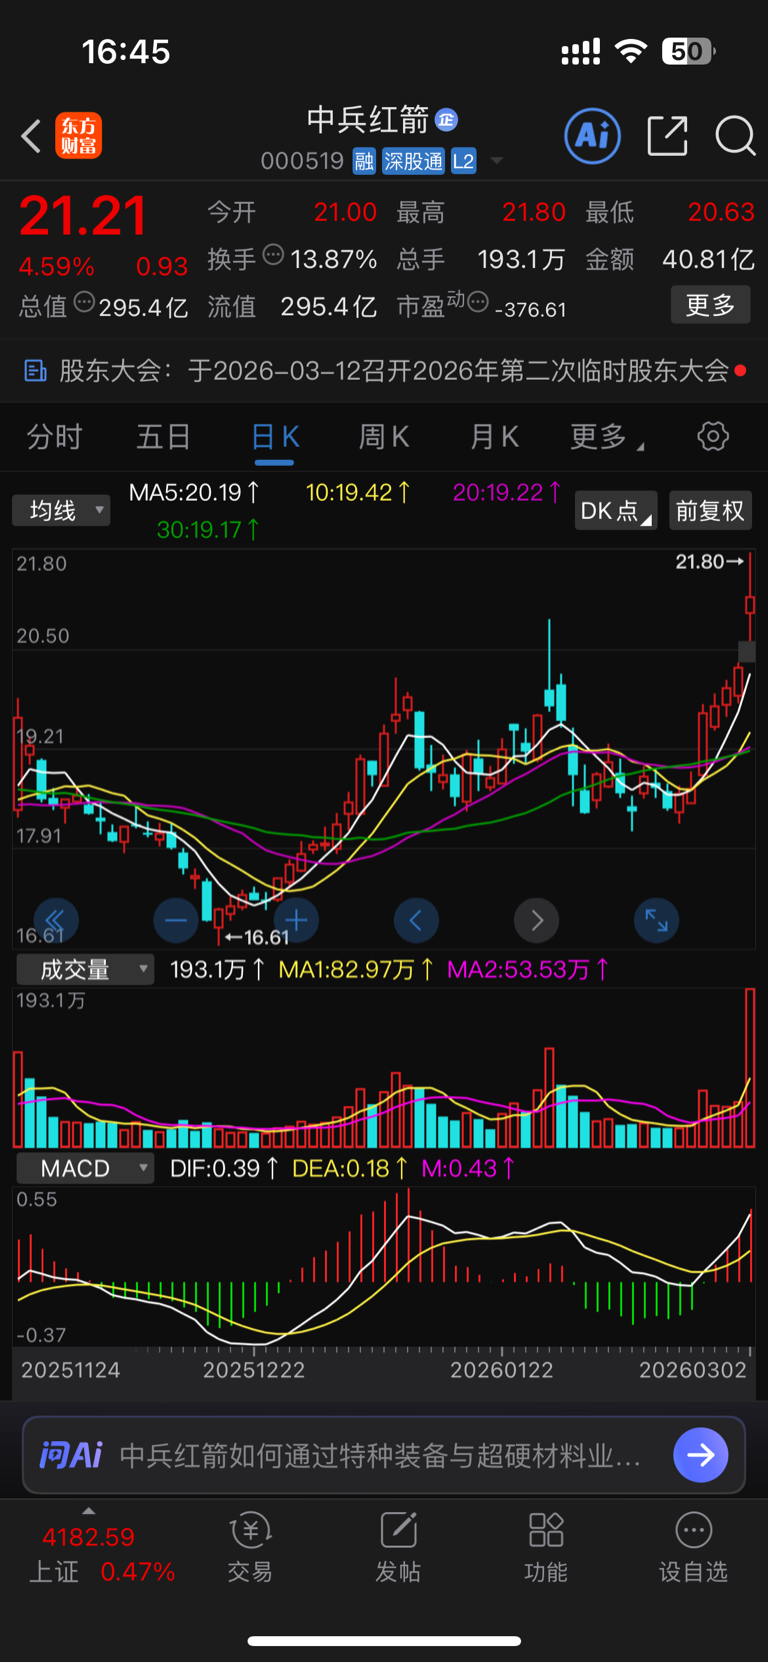Tap the battery indicator in status bar
The height and width of the screenshot is (1663, 768).
coord(689,51)
